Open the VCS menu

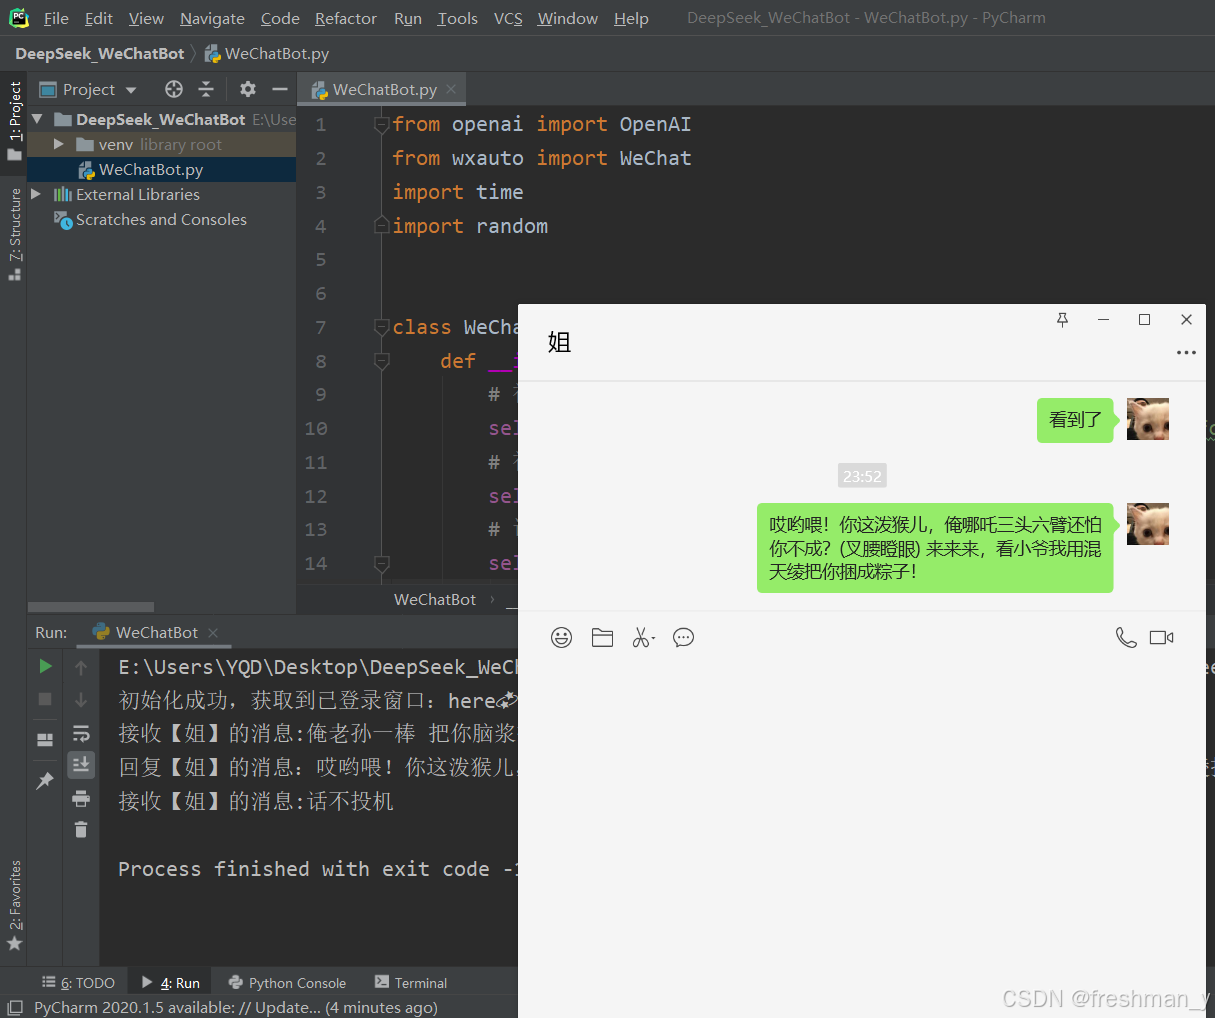pyautogui.click(x=508, y=18)
